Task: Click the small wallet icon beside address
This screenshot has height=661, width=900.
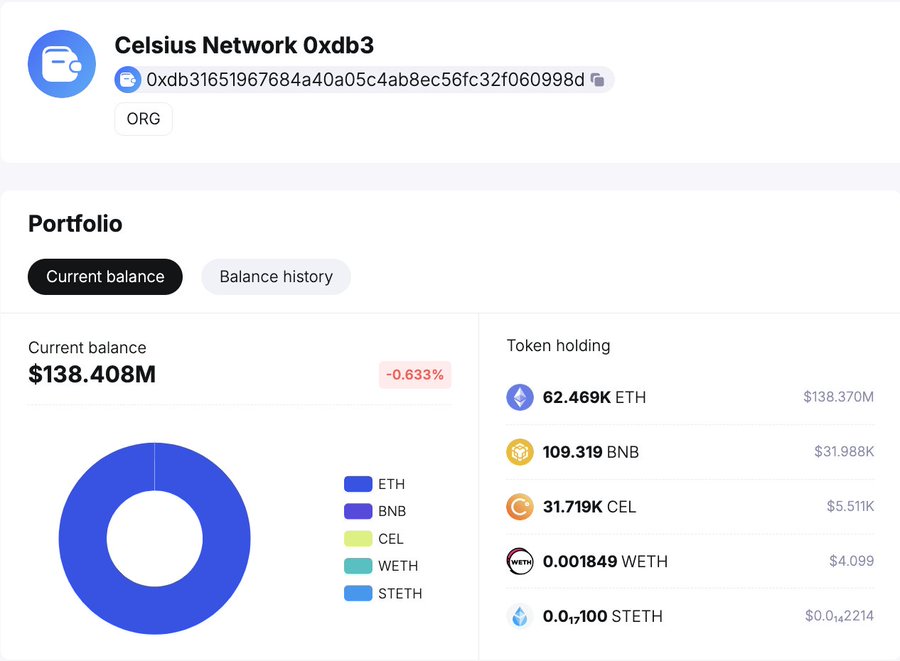Action: (x=128, y=80)
